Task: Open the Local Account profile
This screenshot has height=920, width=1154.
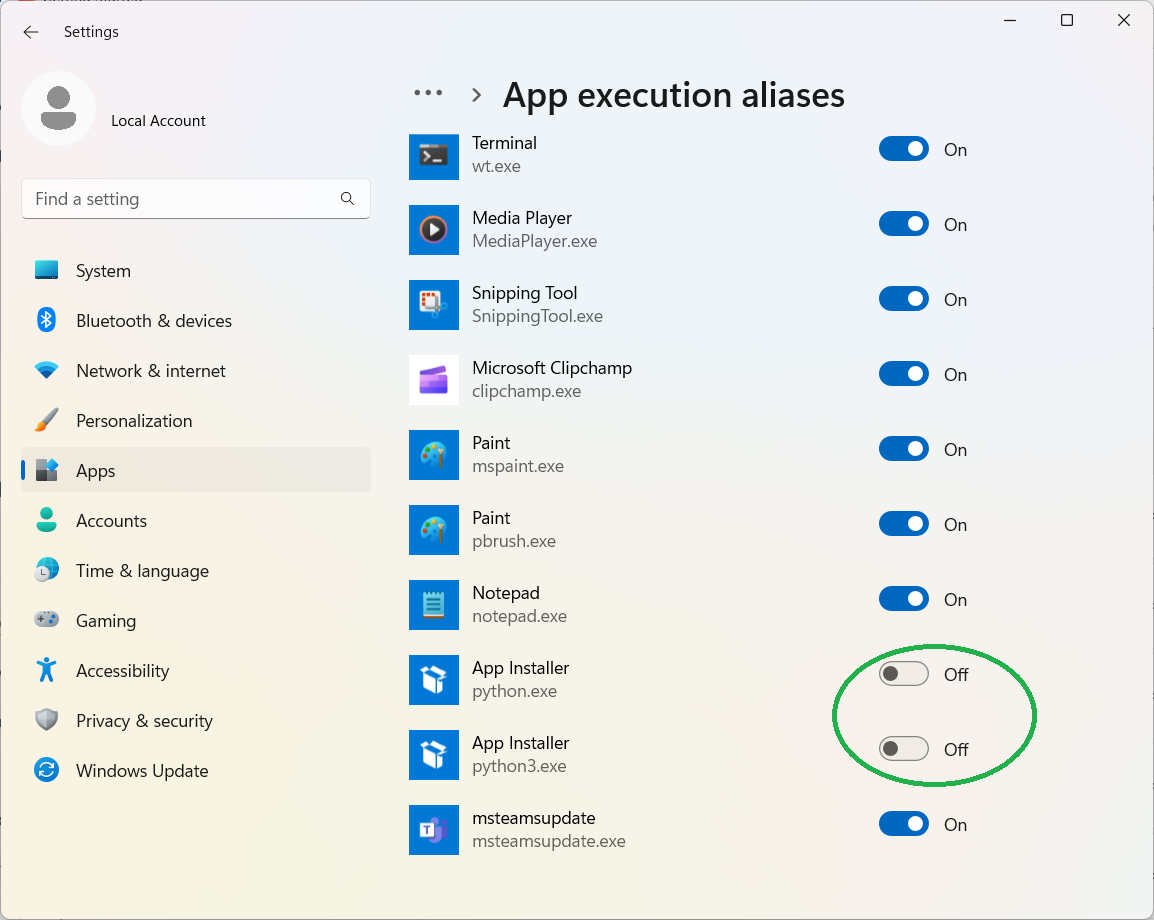Action: [x=115, y=109]
